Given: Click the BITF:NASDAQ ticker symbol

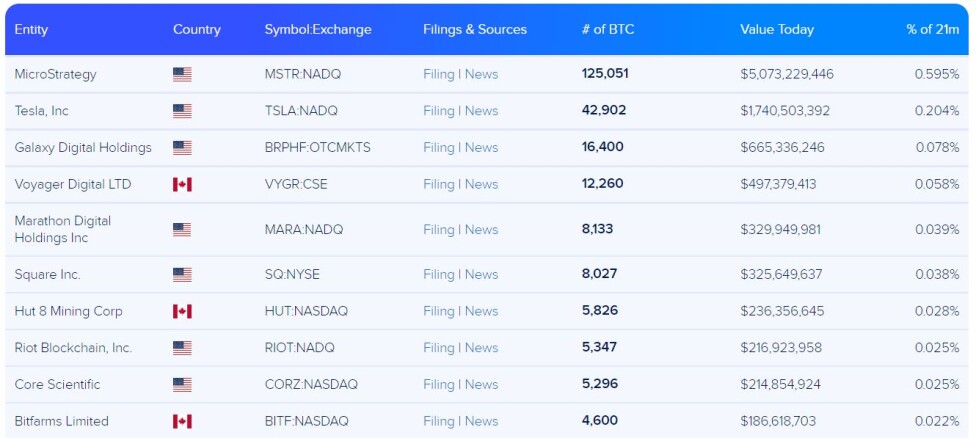Looking at the screenshot, I should click(306, 421).
